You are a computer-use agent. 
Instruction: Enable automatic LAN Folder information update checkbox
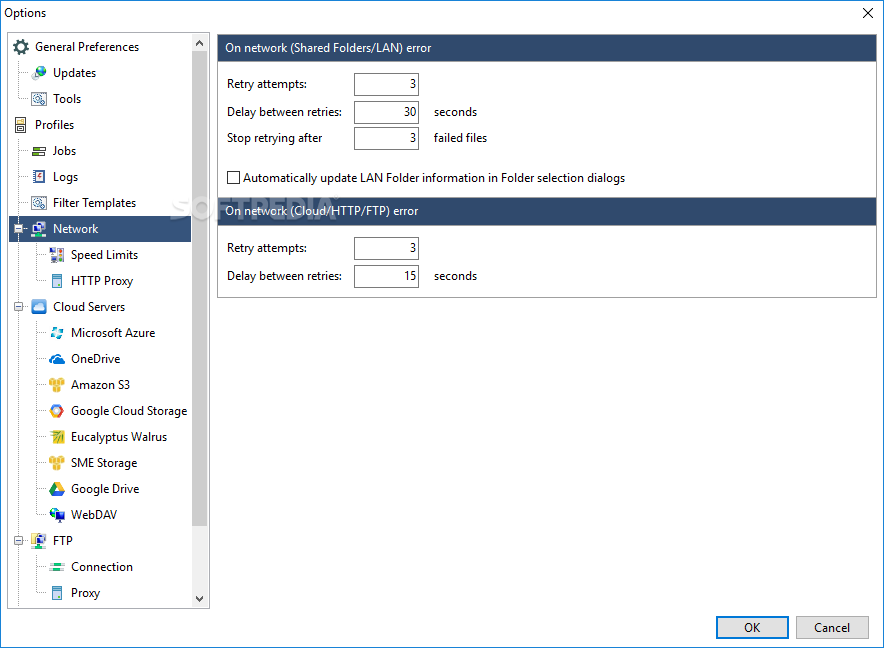[x=233, y=178]
